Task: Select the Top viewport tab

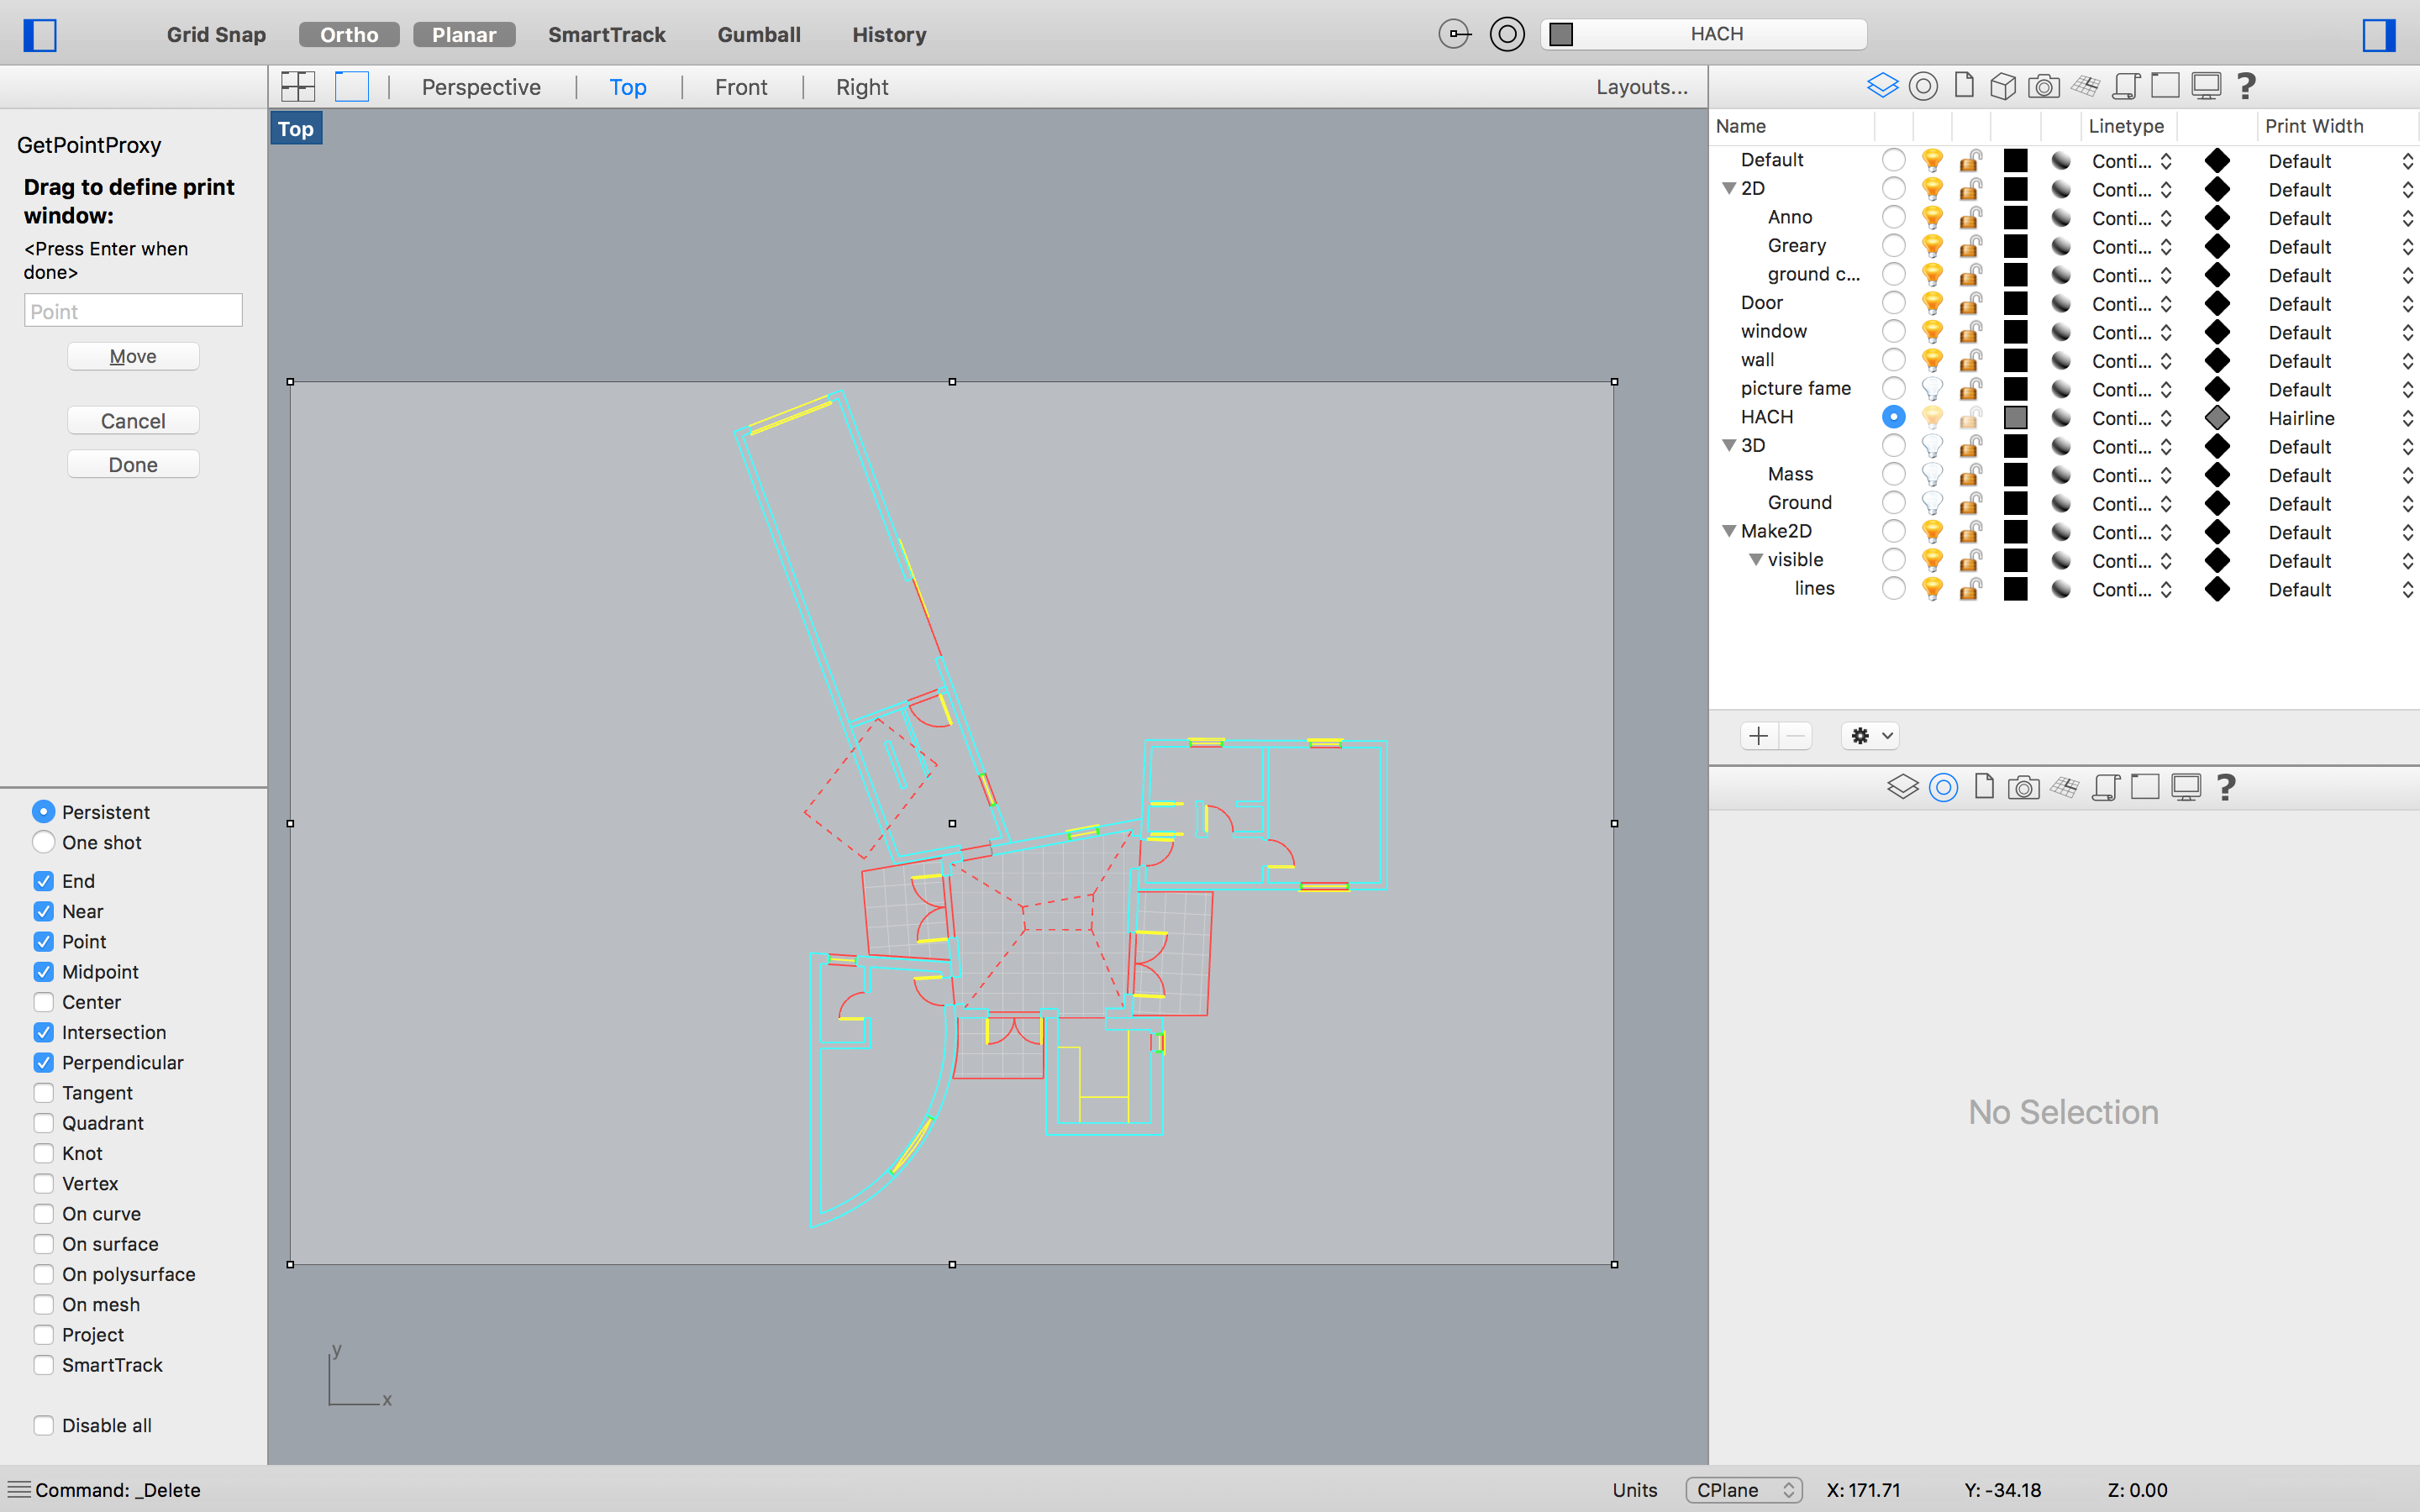Action: tap(628, 87)
